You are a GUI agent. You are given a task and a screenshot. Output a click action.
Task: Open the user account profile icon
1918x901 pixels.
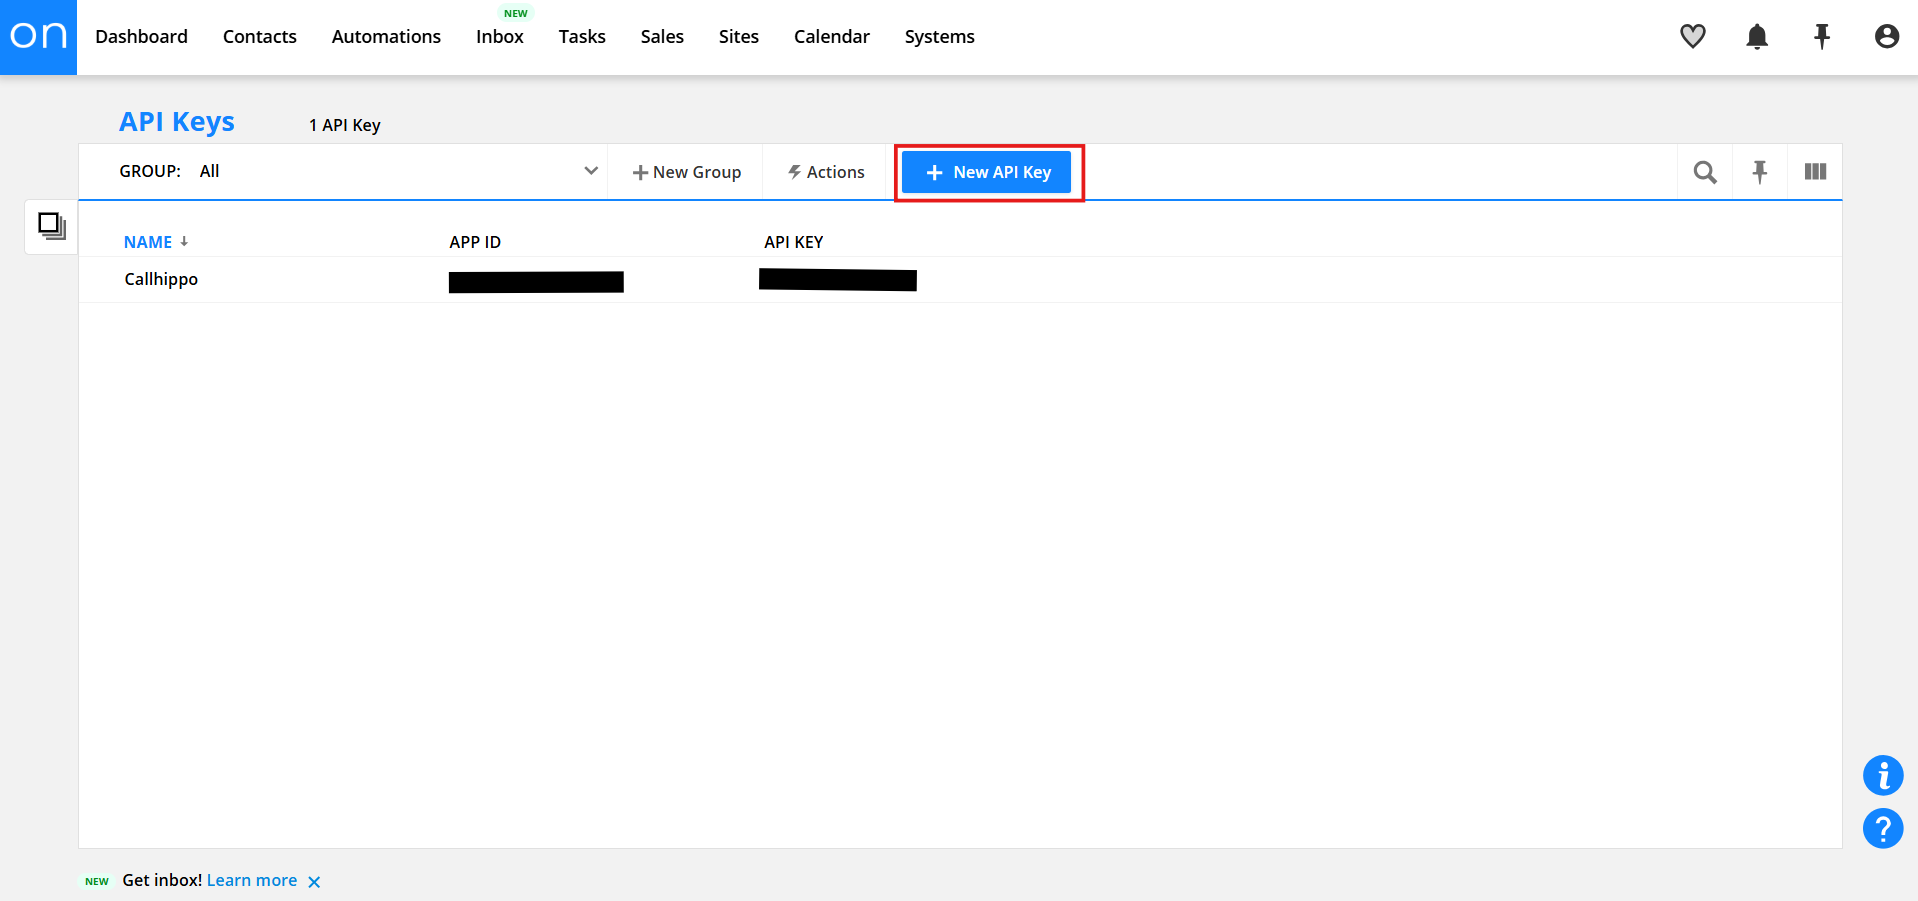(x=1886, y=37)
